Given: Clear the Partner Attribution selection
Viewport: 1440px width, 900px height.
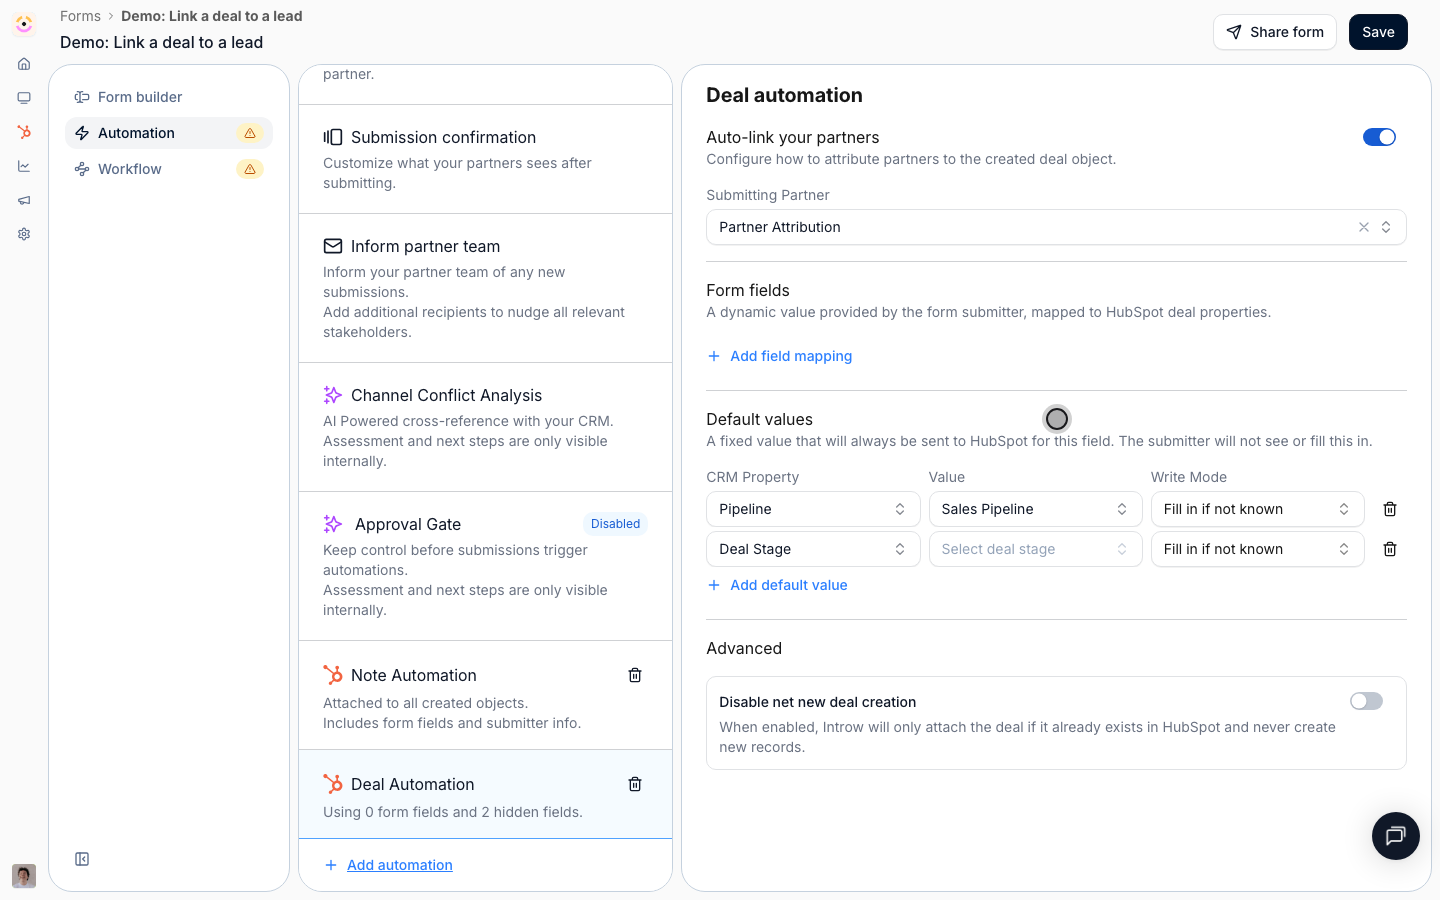Looking at the screenshot, I should pos(1364,227).
